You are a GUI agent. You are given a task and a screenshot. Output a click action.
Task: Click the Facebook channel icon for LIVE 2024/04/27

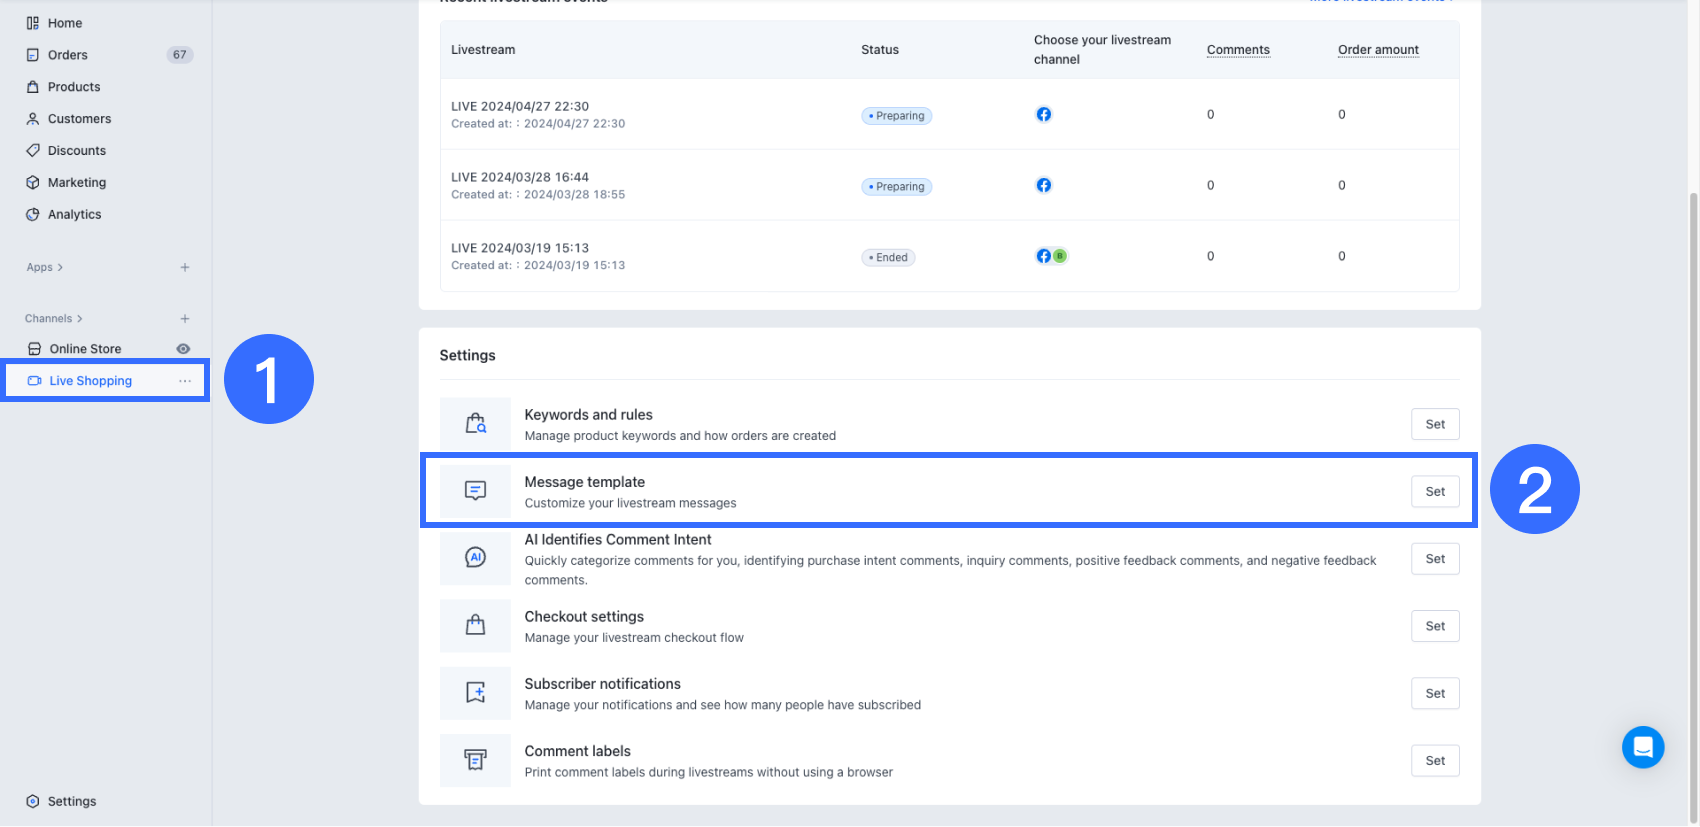click(x=1043, y=114)
